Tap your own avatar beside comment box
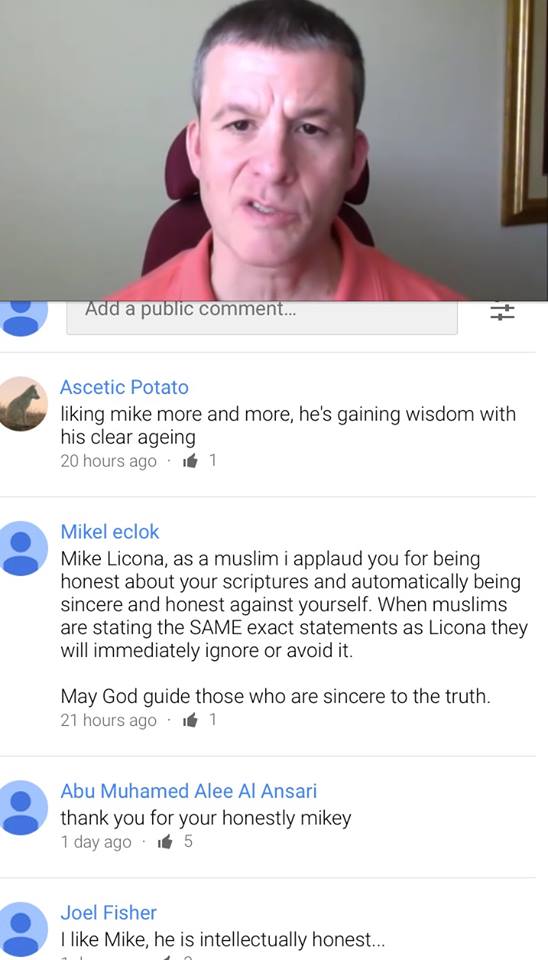548x960 pixels. tap(21, 318)
